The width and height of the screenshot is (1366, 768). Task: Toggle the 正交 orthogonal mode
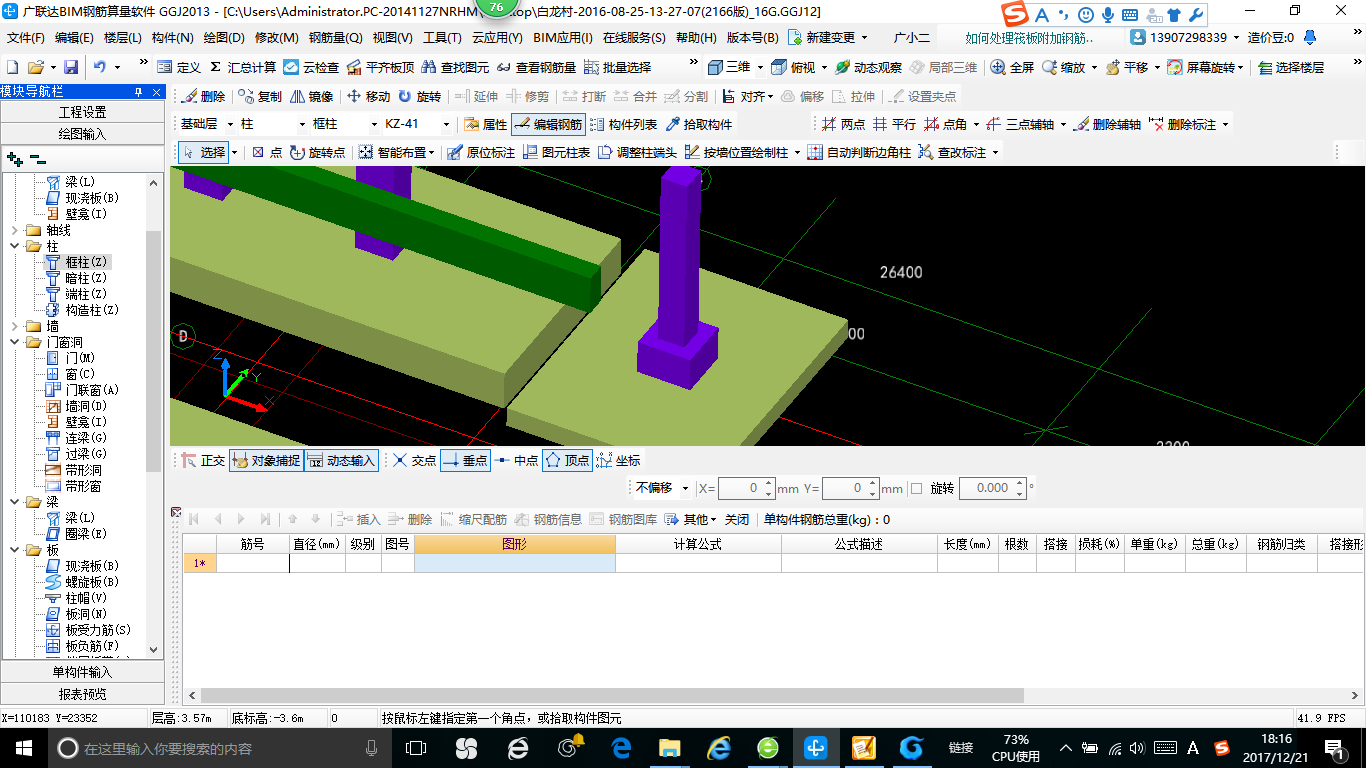204,460
